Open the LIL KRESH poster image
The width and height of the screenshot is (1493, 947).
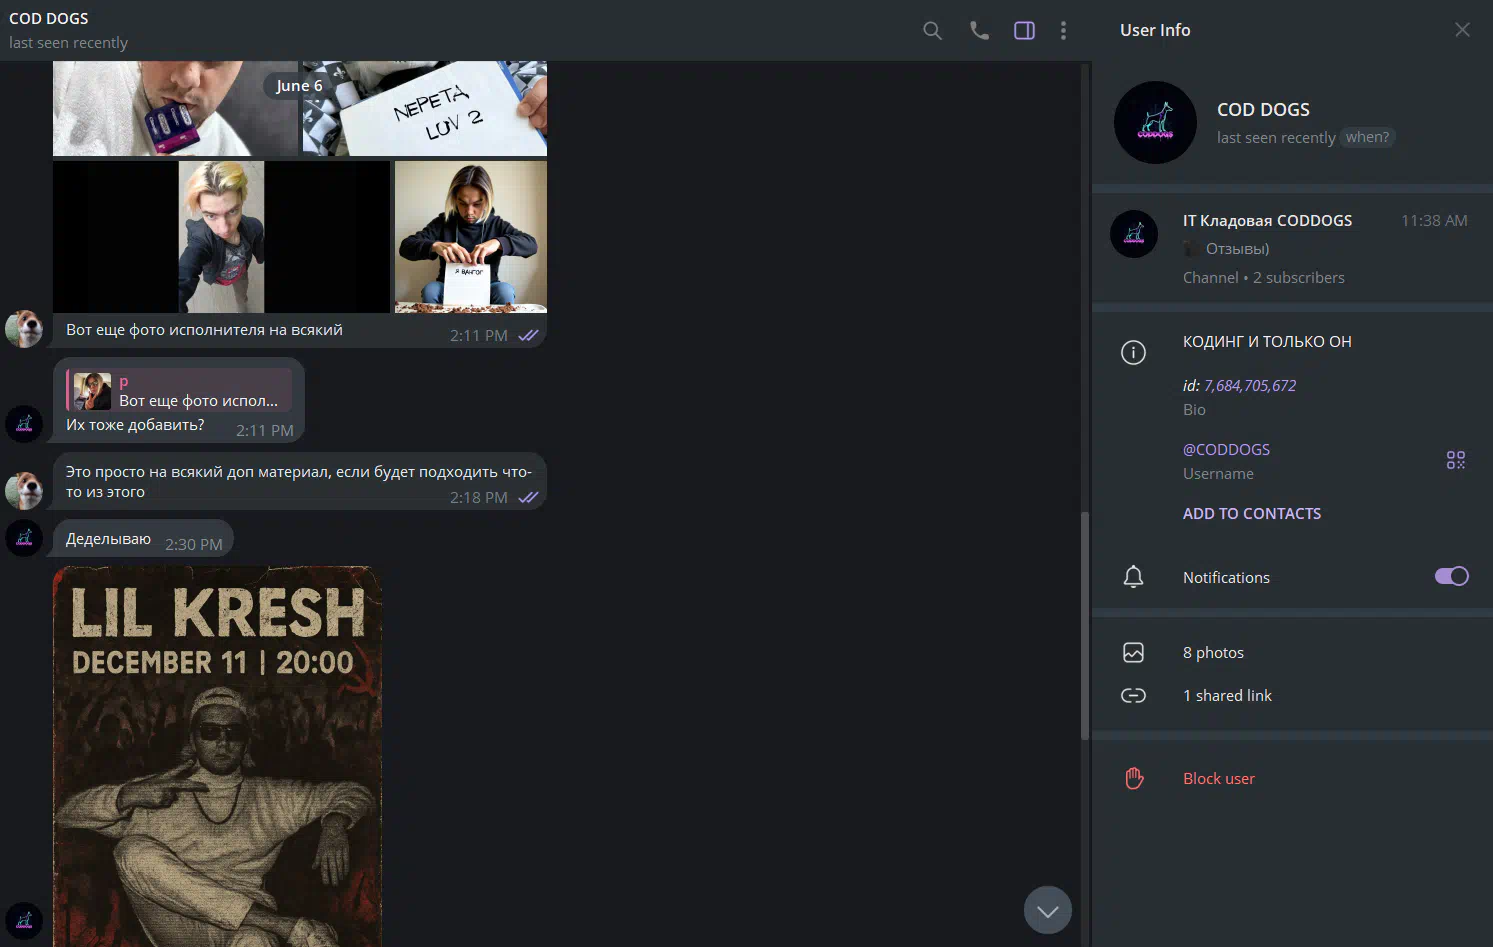tap(217, 756)
